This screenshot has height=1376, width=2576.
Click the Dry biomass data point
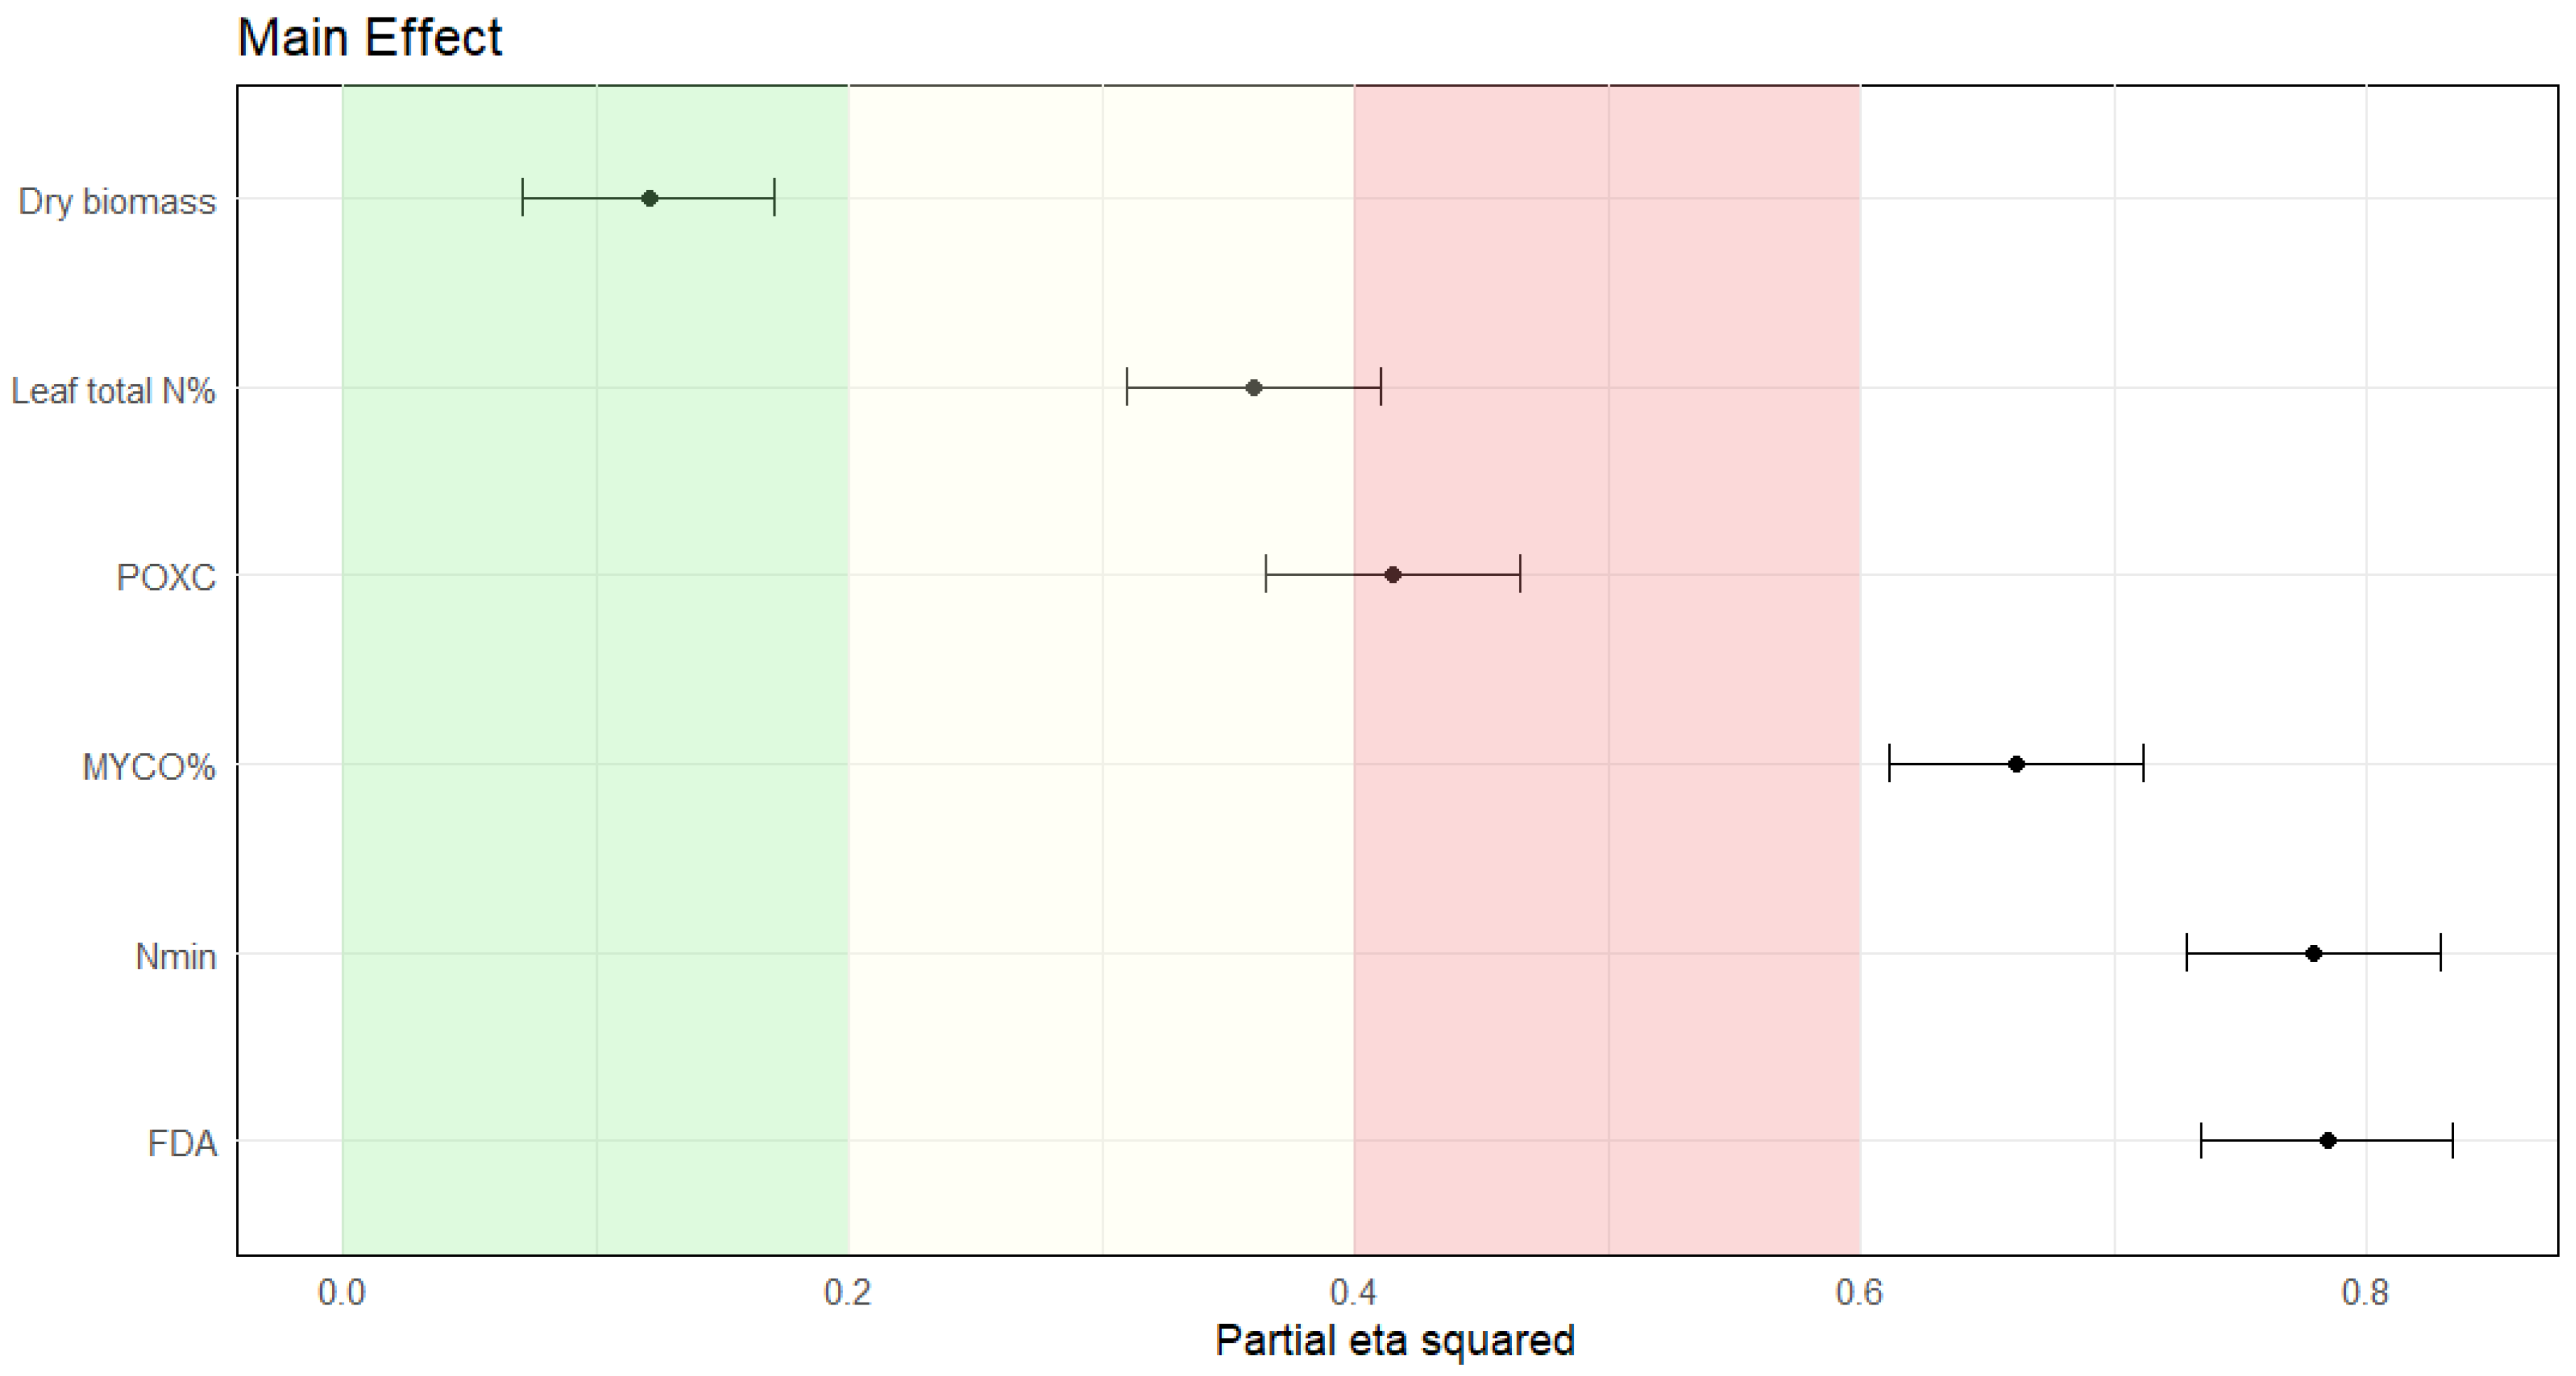[649, 198]
